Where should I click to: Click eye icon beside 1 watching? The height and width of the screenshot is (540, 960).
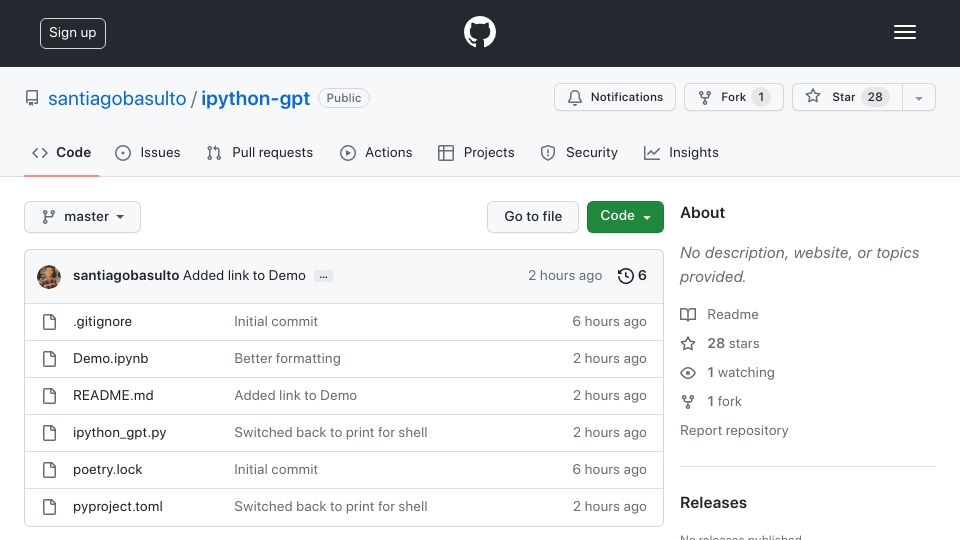[688, 373]
